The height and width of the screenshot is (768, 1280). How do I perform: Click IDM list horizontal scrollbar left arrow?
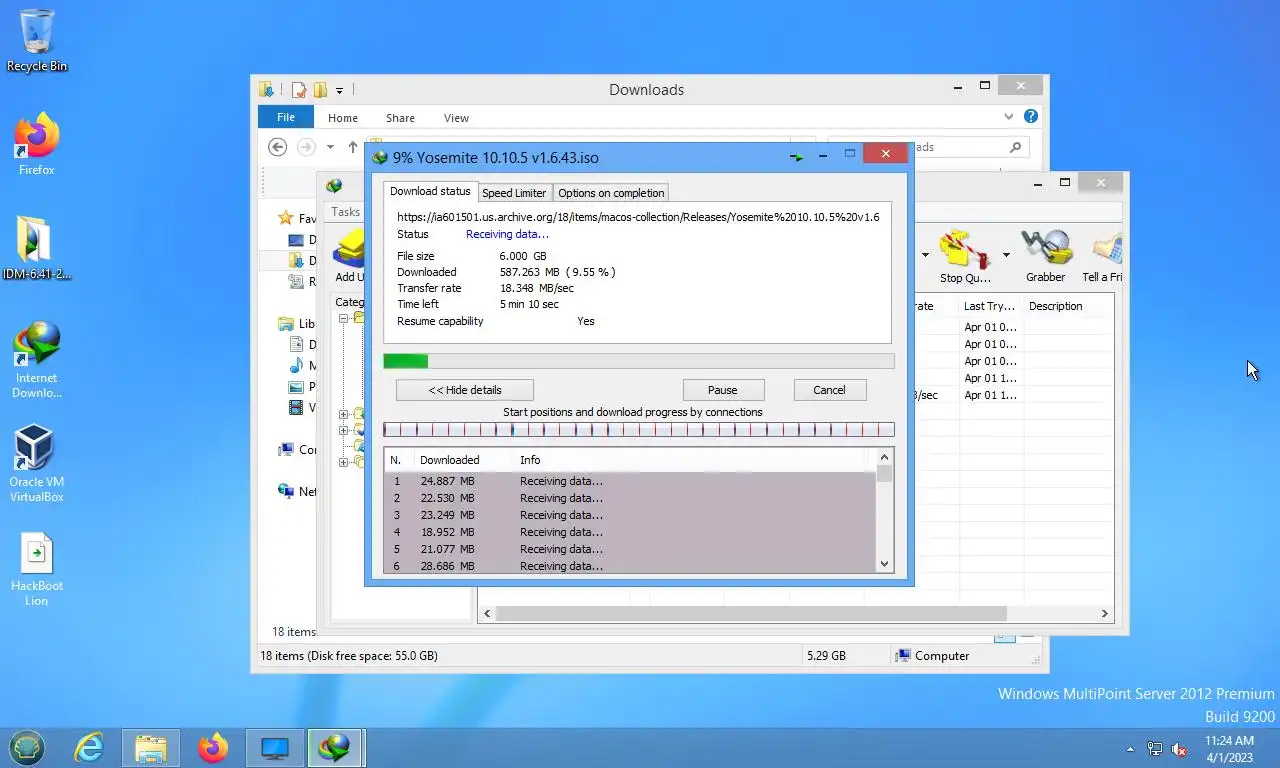tap(487, 613)
